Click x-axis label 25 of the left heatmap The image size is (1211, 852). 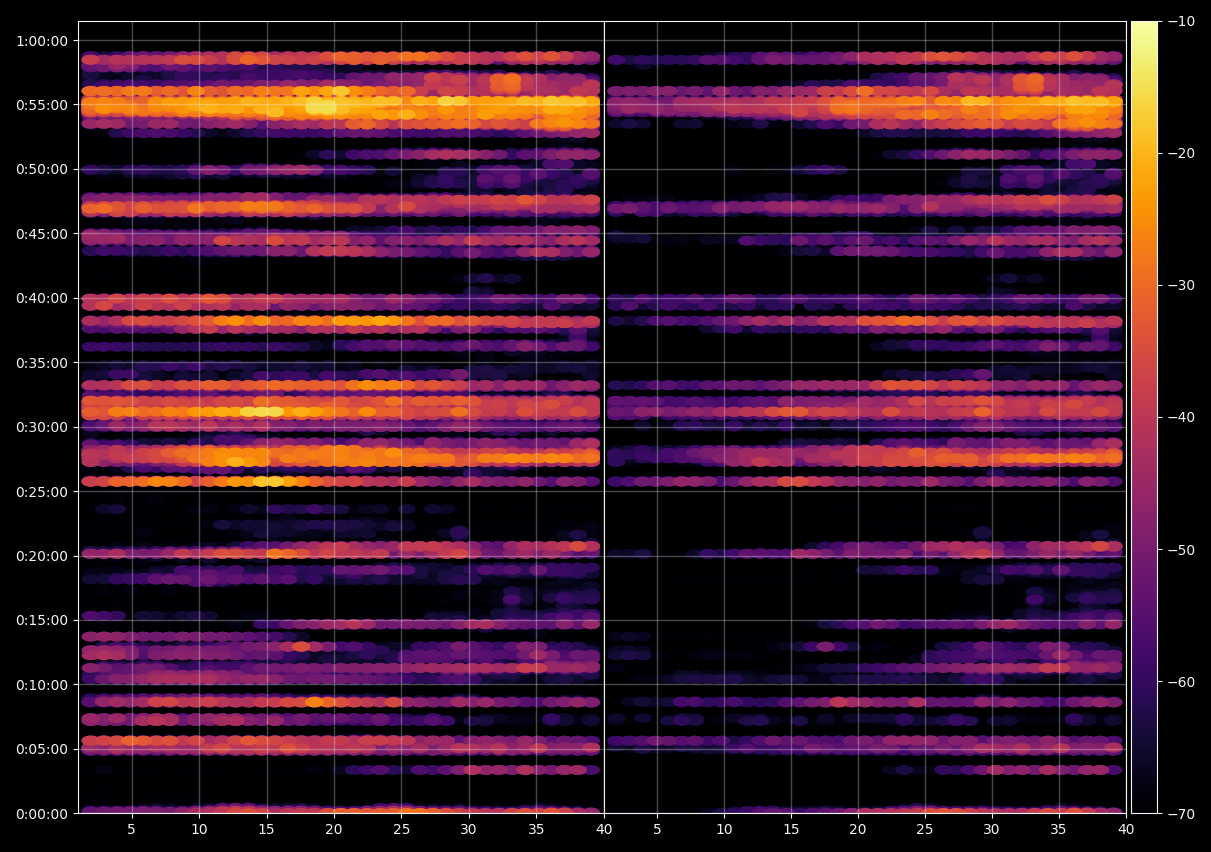[401, 830]
